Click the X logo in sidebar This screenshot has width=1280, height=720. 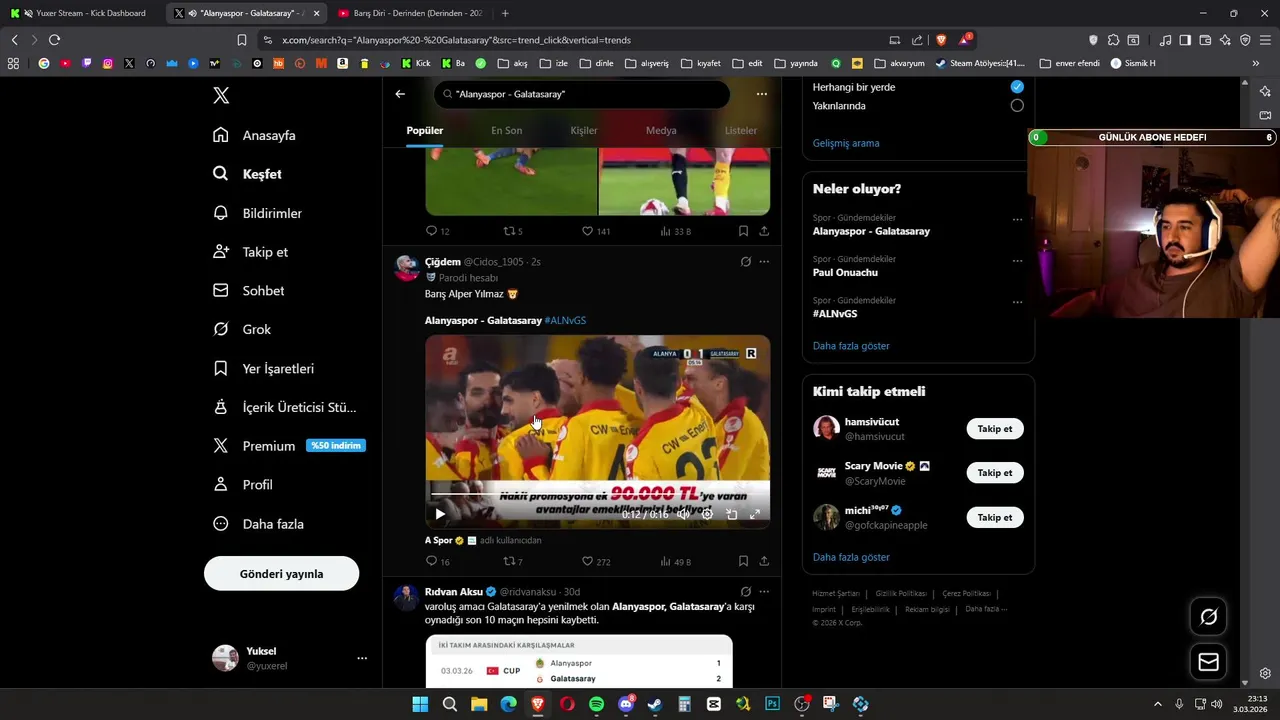221,95
